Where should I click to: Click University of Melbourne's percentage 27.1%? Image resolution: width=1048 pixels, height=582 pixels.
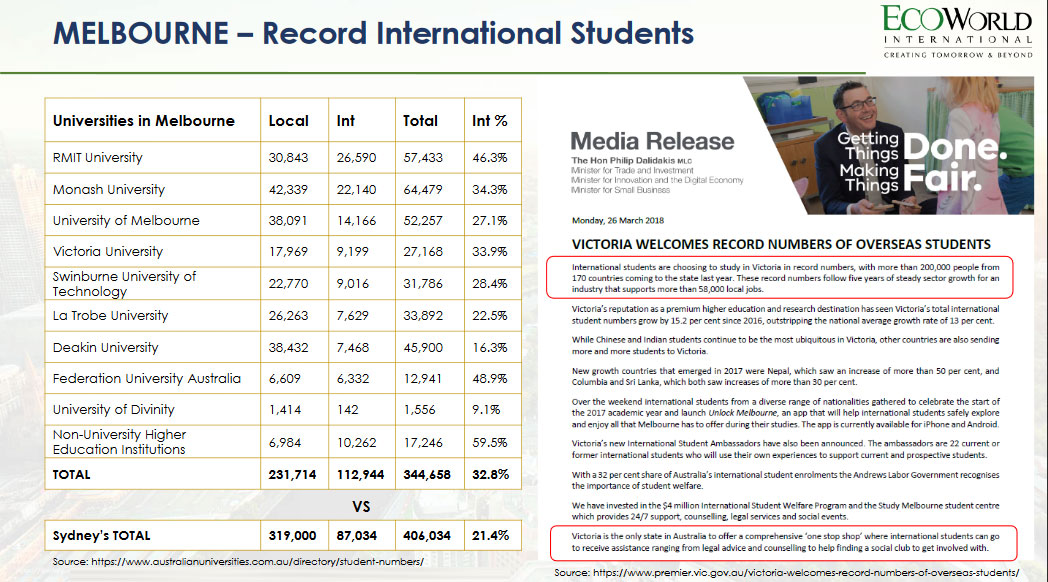point(490,221)
